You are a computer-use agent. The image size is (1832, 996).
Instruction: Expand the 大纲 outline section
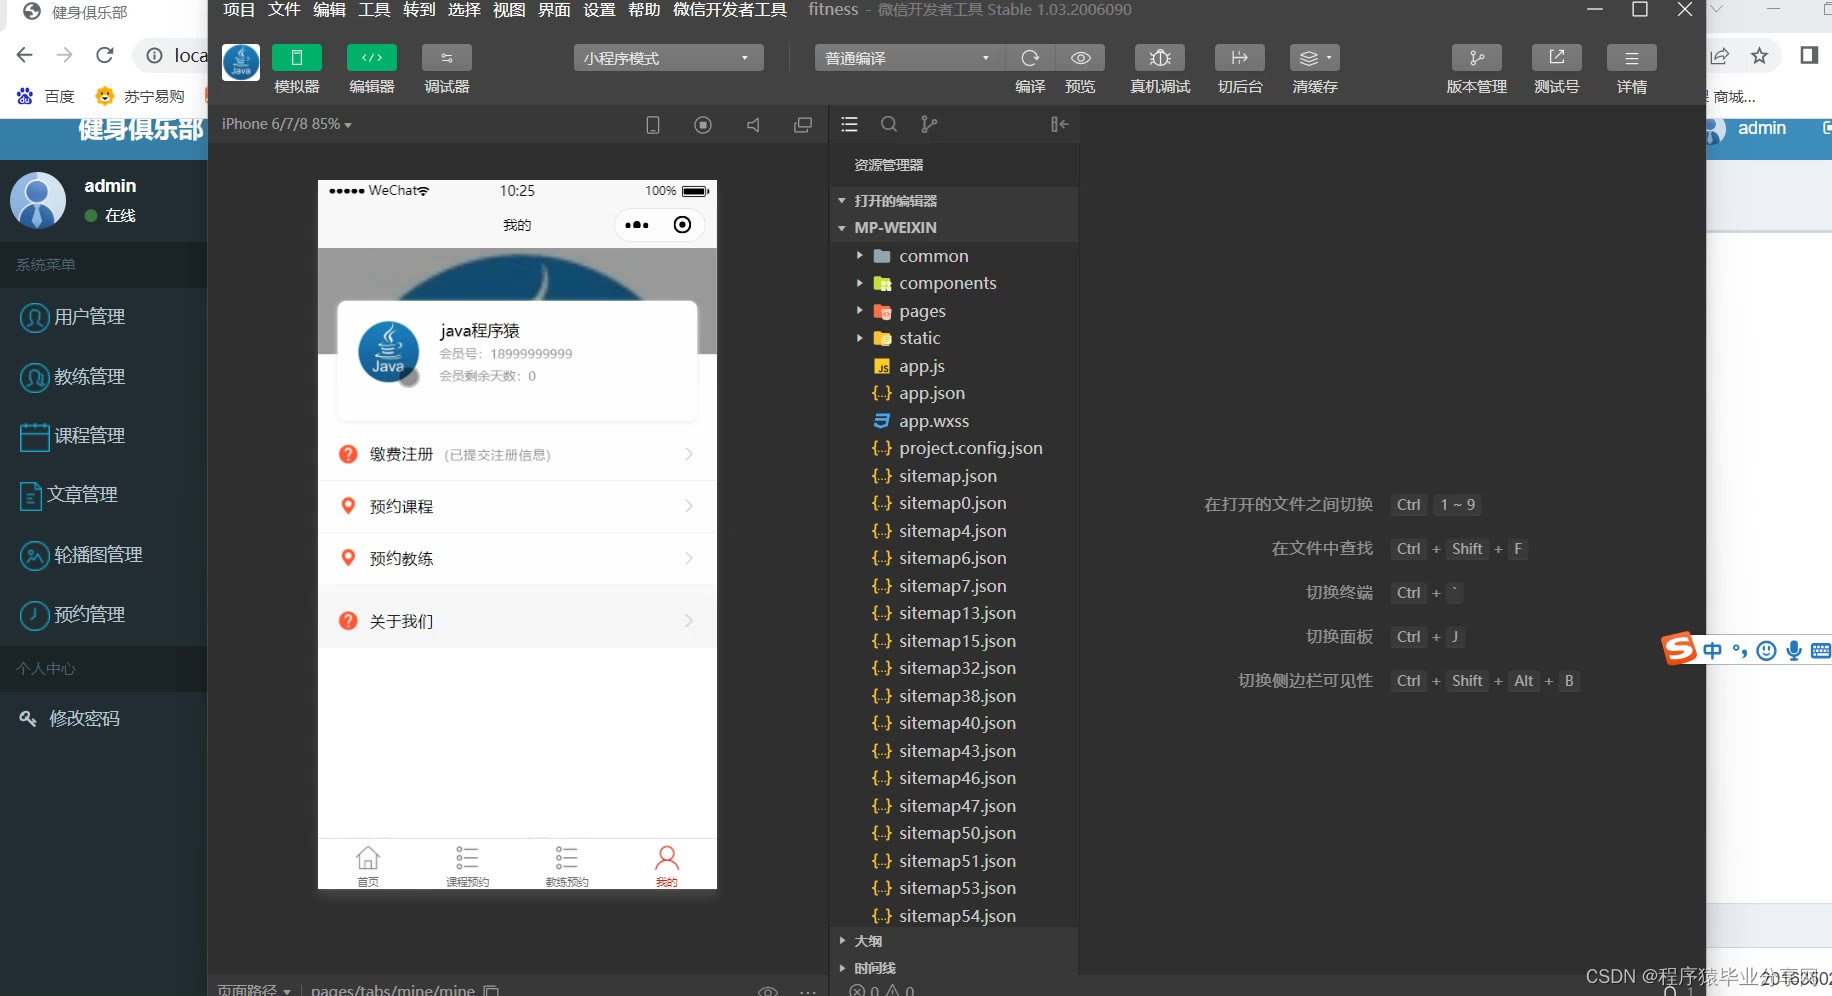(x=954, y=941)
